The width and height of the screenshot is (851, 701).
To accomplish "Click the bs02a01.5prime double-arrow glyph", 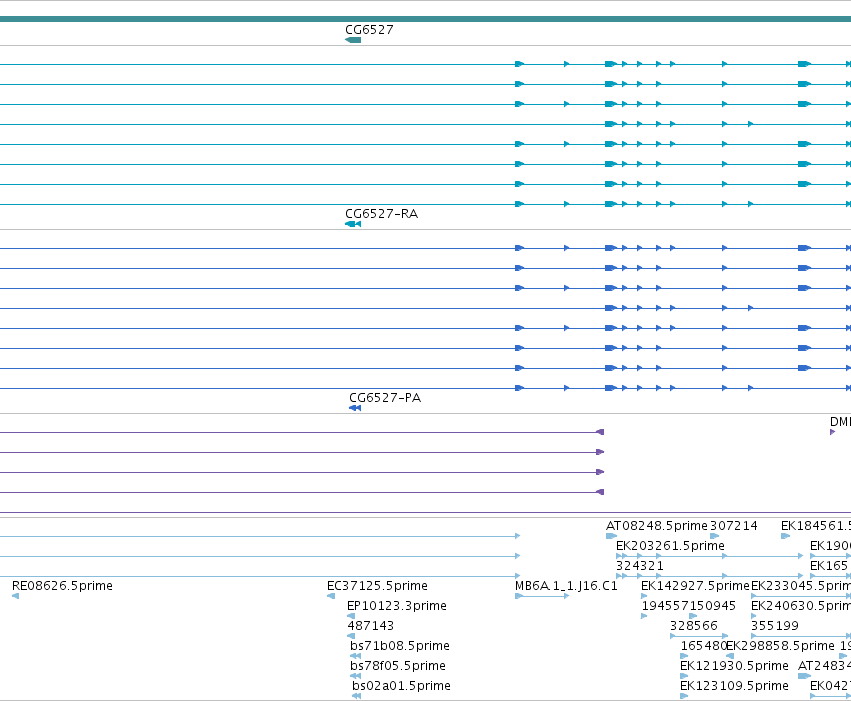I will (357, 697).
